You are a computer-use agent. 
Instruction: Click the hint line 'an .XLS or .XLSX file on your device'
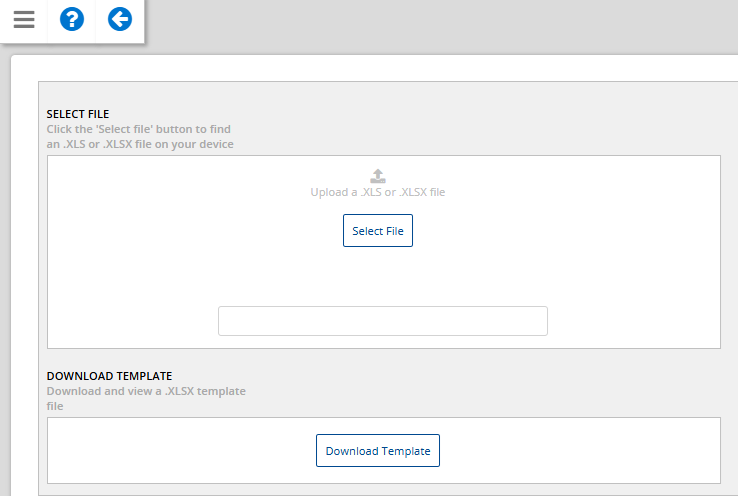pos(140,144)
